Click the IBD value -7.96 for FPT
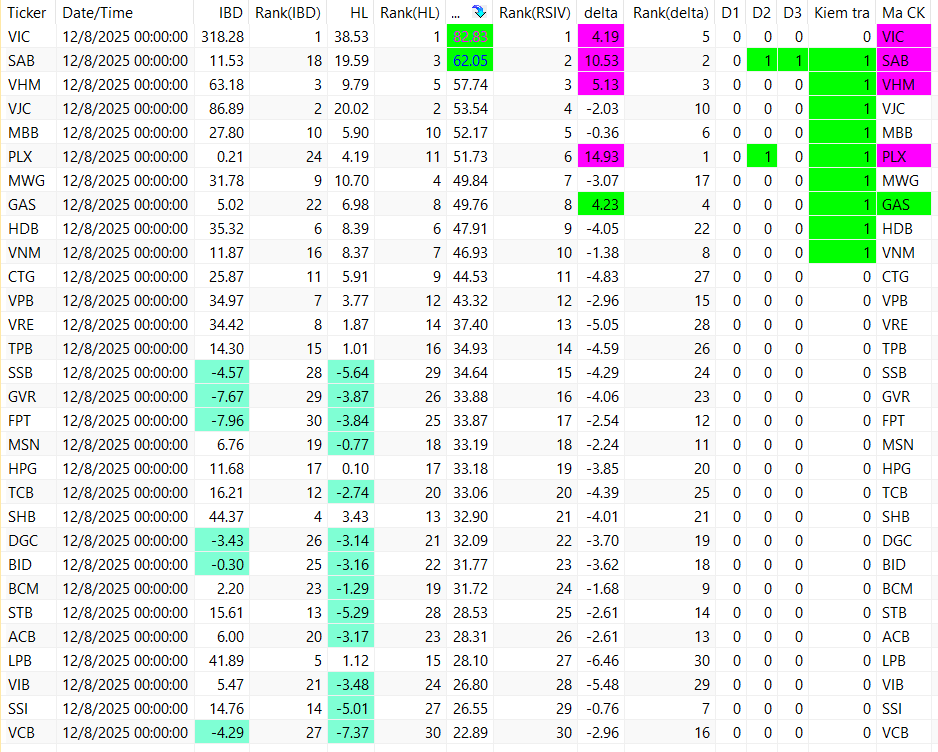Image resolution: width=938 pixels, height=752 pixels. 222,421
